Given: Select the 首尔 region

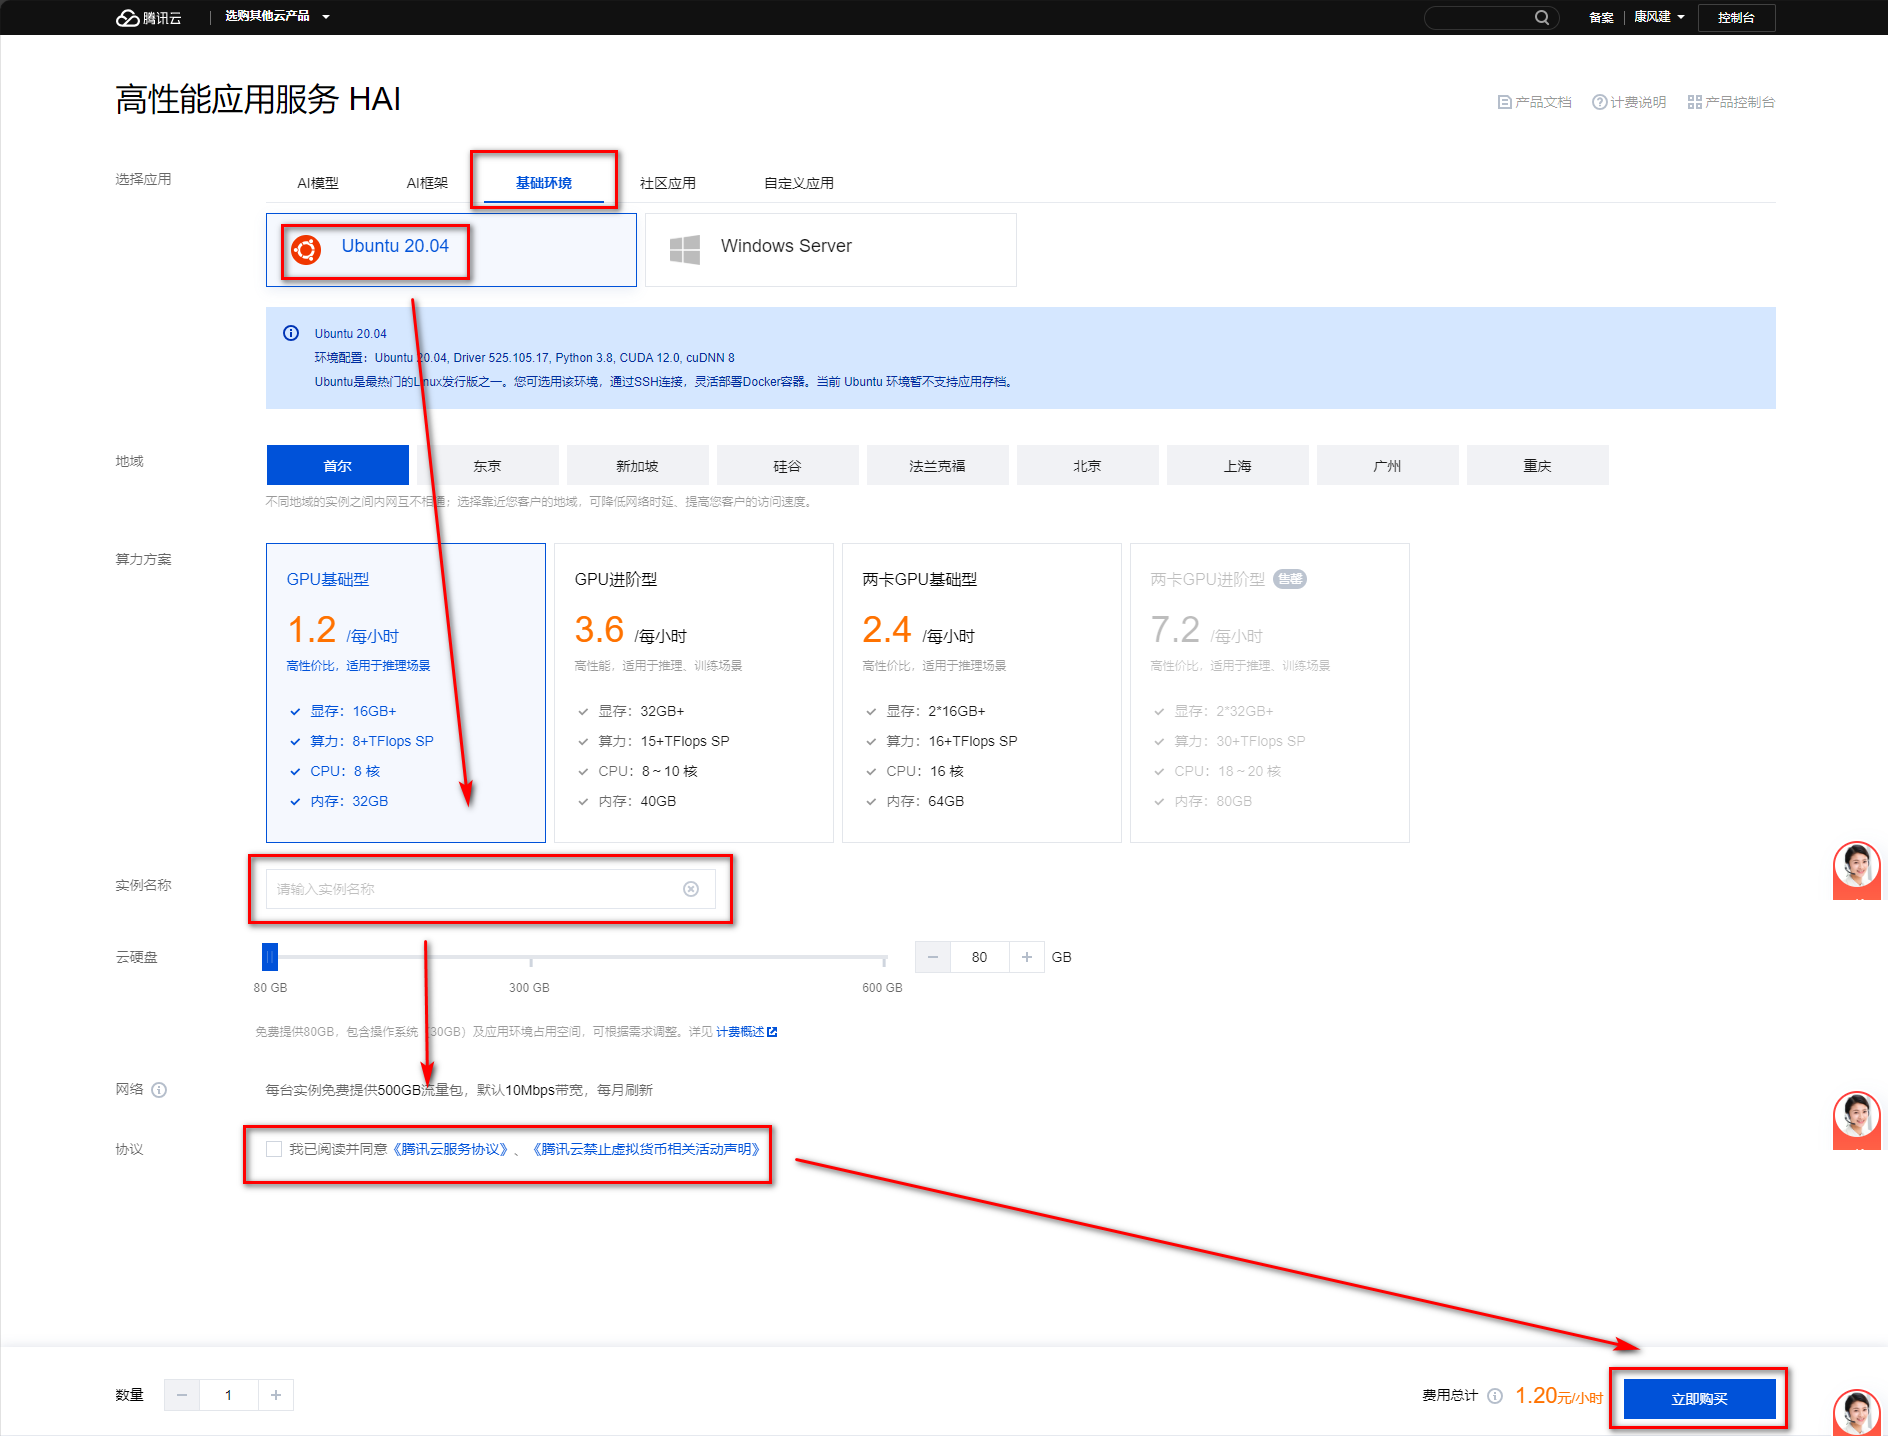Looking at the screenshot, I should pyautogui.click(x=338, y=465).
